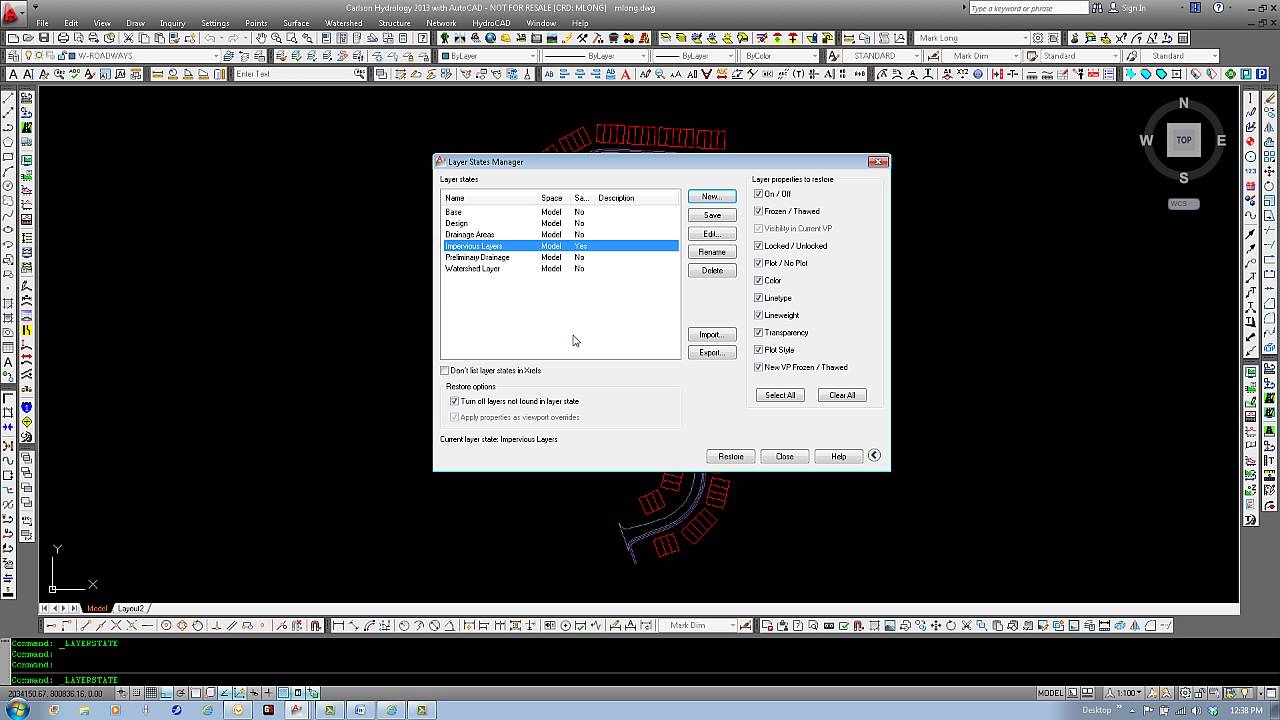Click the Type a keyword or phrase search box
Image resolution: width=1280 pixels, height=720 pixels.
coord(1027,8)
